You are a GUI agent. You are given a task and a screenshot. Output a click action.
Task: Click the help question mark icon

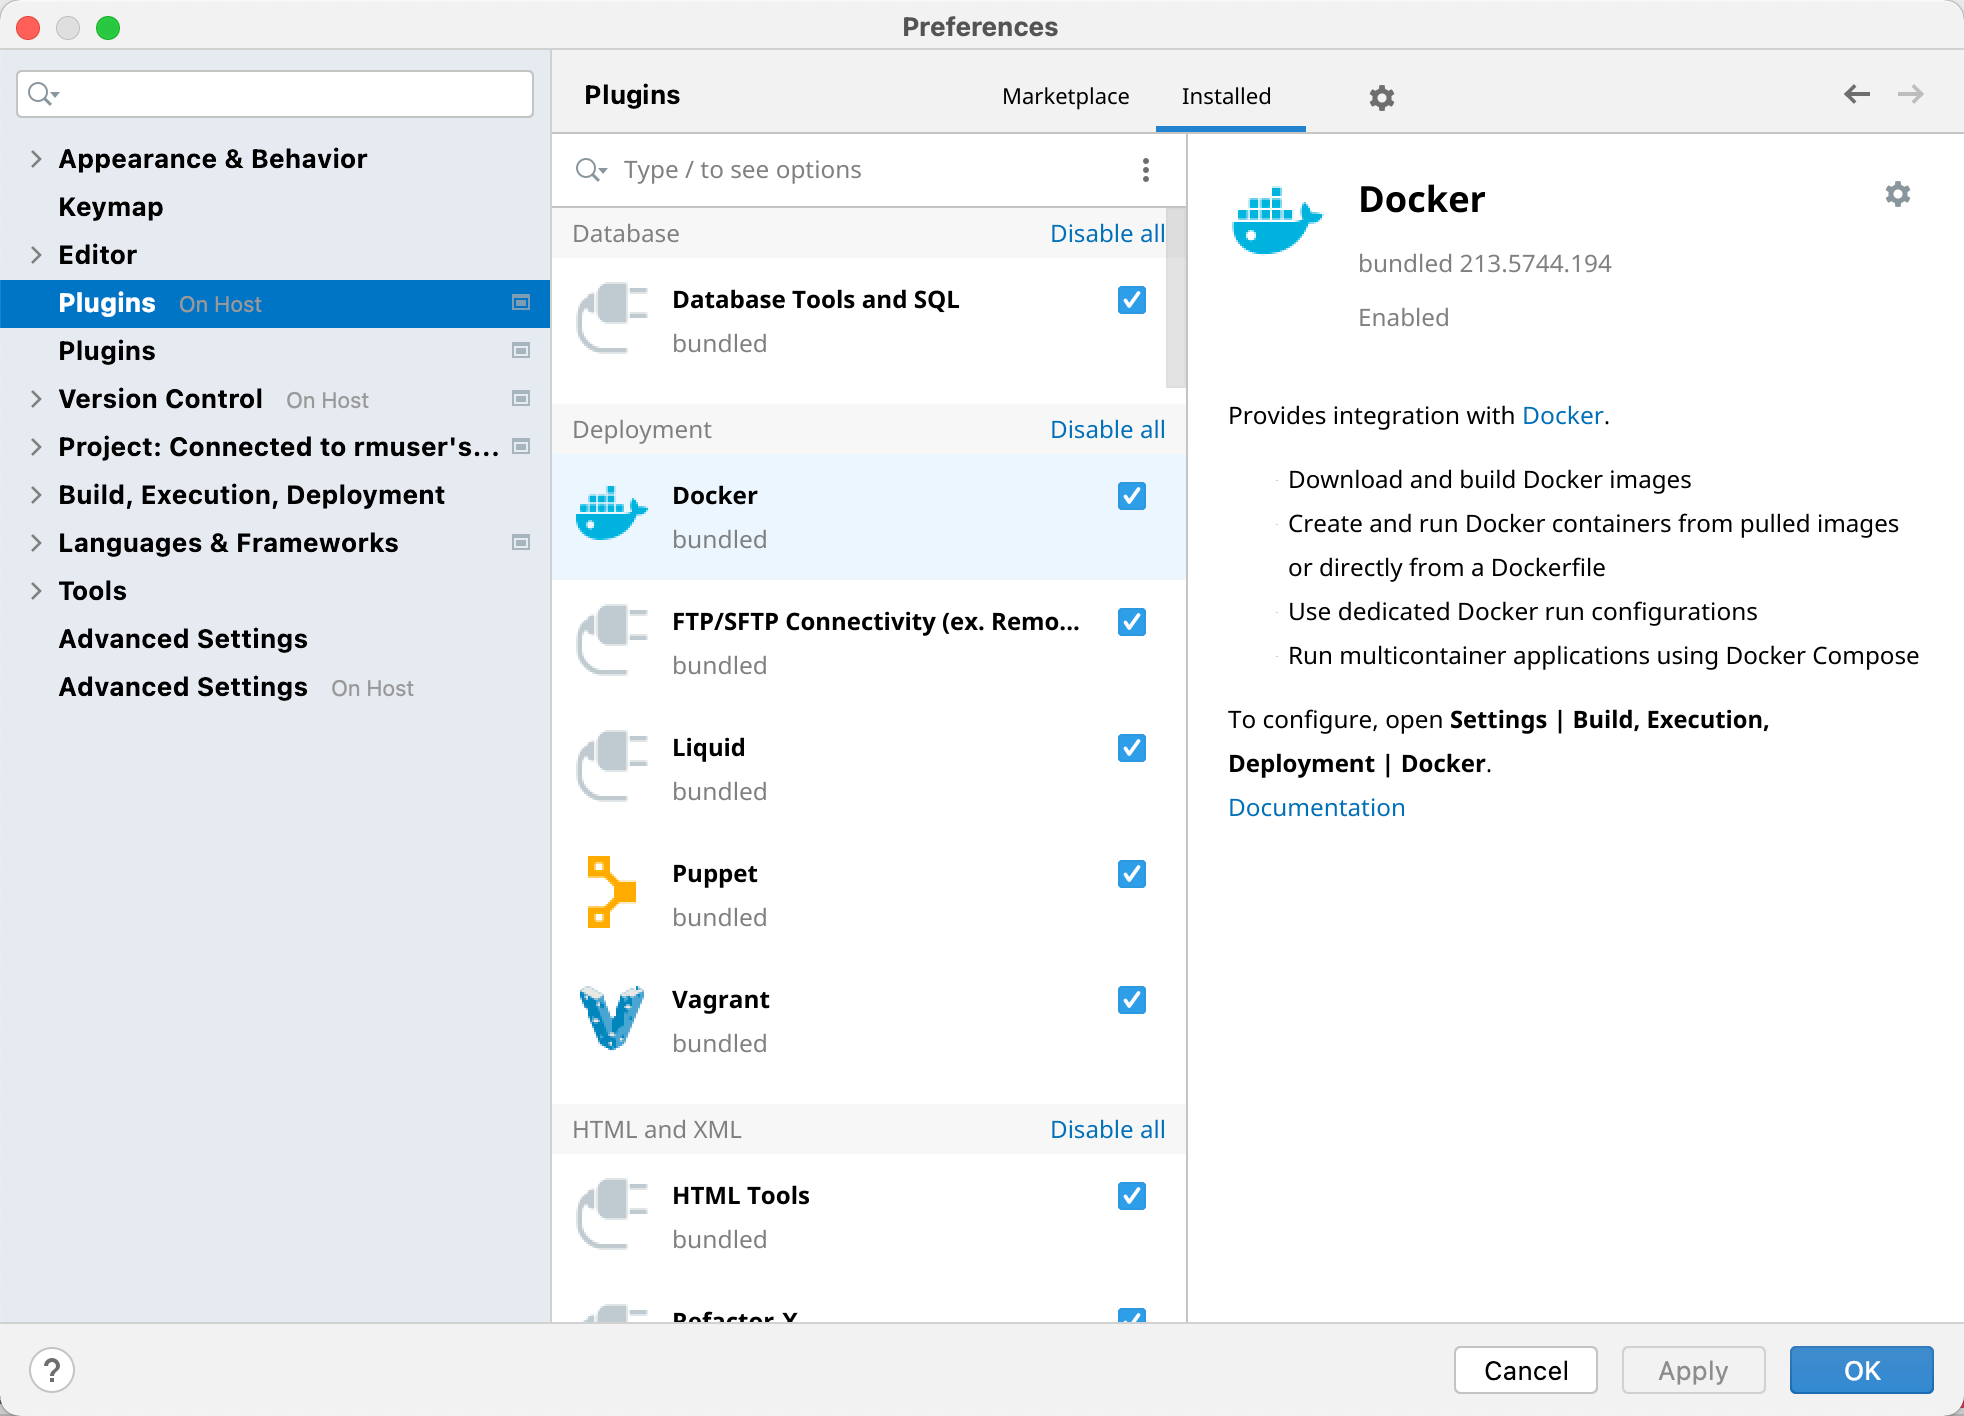click(52, 1369)
